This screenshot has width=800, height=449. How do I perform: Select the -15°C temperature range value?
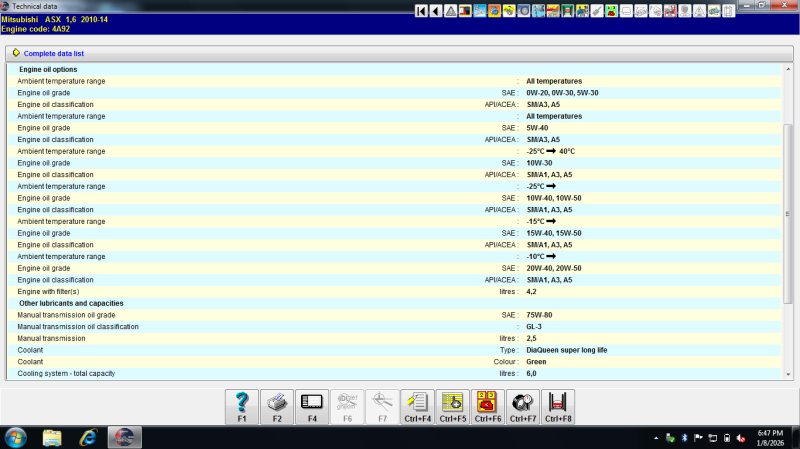coord(541,221)
